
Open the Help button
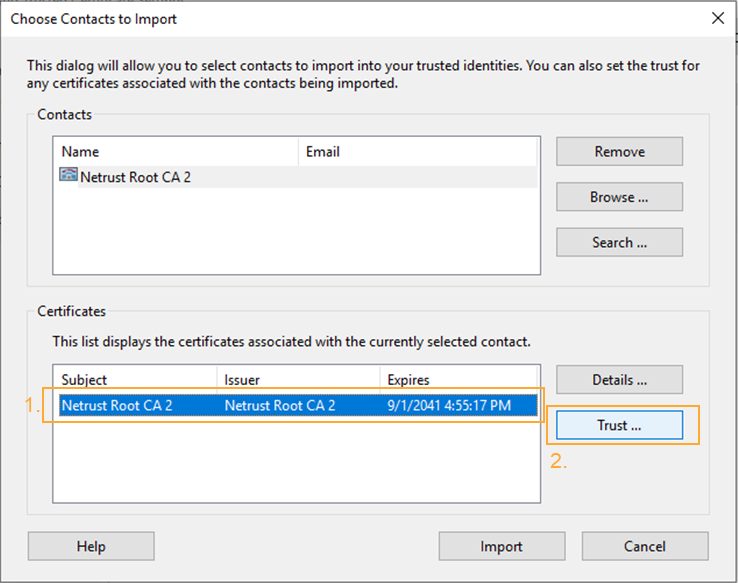coord(91,546)
